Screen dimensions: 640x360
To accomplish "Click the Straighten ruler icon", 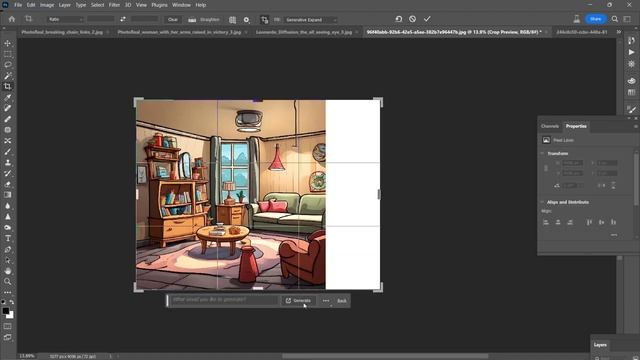I will pos(192,19).
